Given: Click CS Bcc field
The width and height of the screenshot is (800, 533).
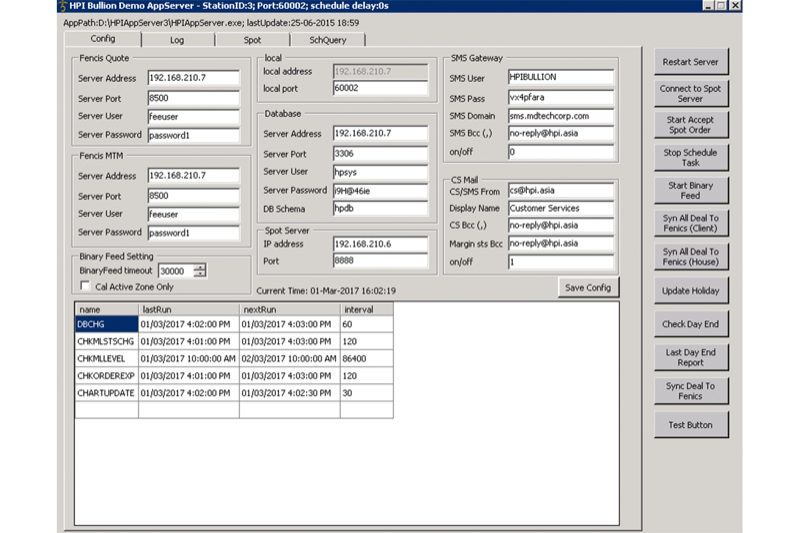Looking at the screenshot, I should 561,225.
